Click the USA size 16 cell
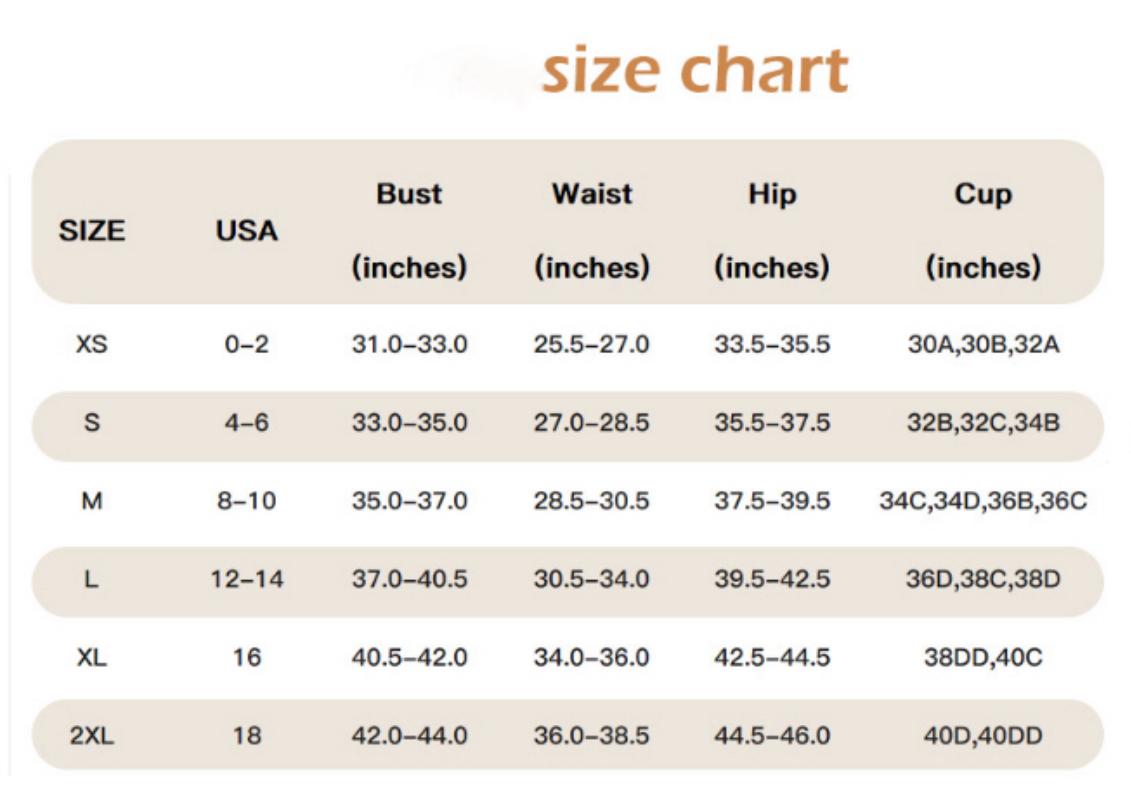Screen dimensions: 1131x801 (x=247, y=657)
